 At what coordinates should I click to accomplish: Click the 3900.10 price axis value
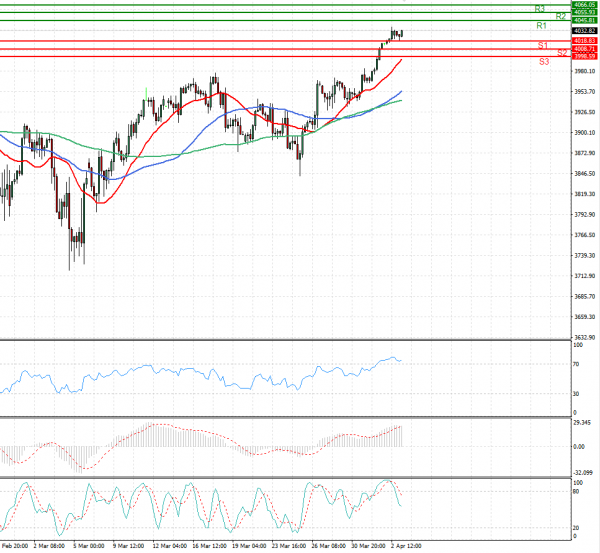pos(585,132)
